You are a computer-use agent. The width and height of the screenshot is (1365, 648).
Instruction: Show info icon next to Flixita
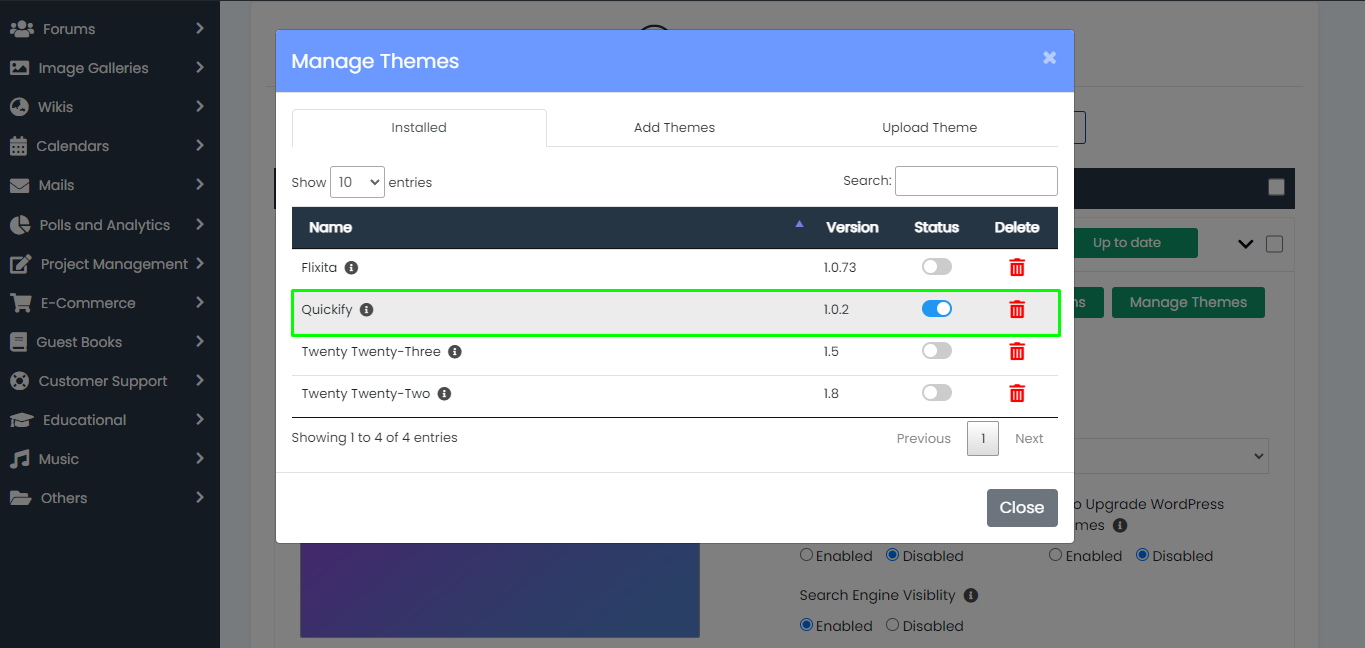click(351, 268)
